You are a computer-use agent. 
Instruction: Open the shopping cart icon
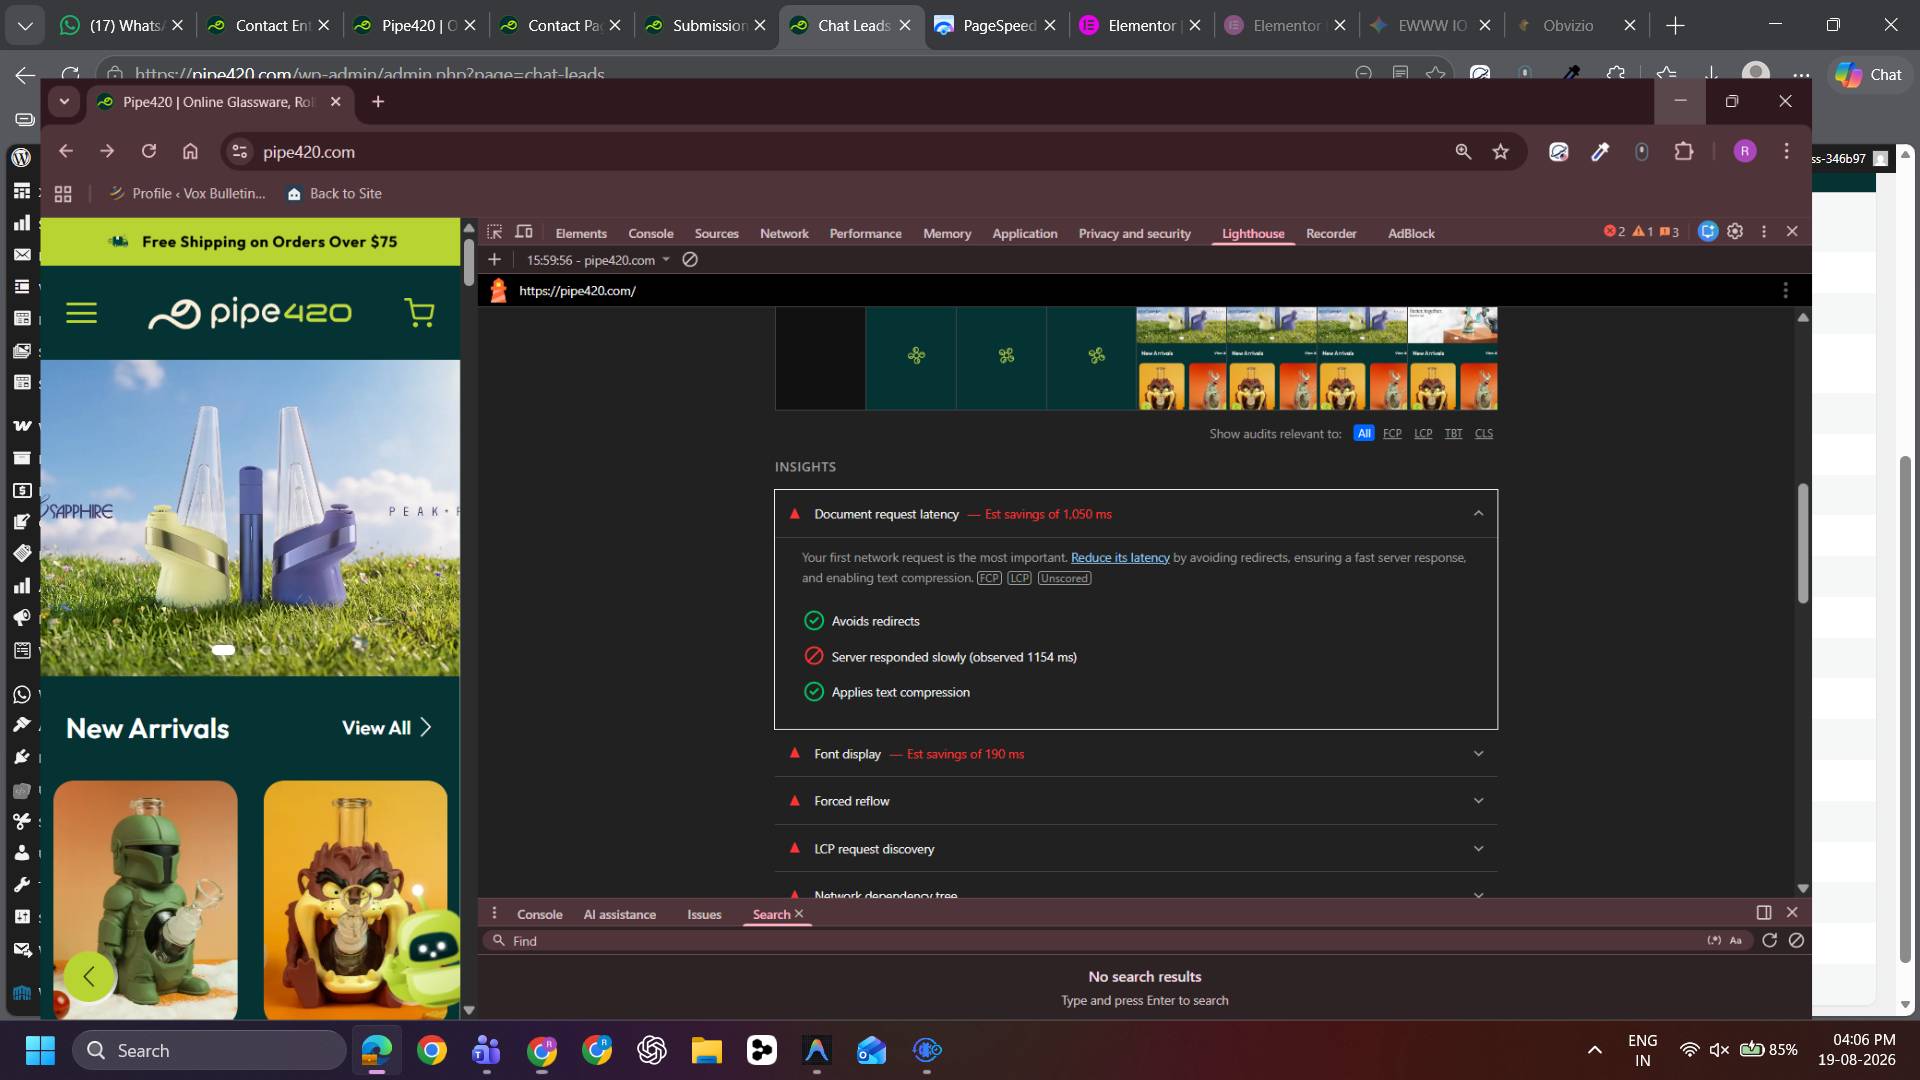[419, 313]
